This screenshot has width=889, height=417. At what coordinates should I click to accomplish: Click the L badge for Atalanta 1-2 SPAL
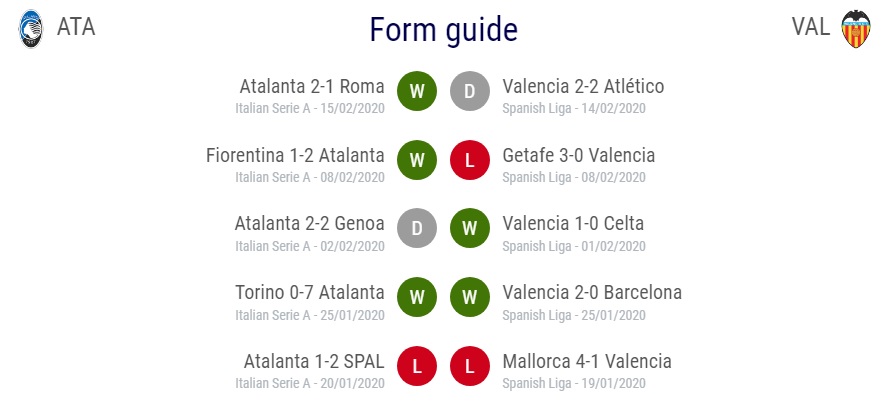417,366
